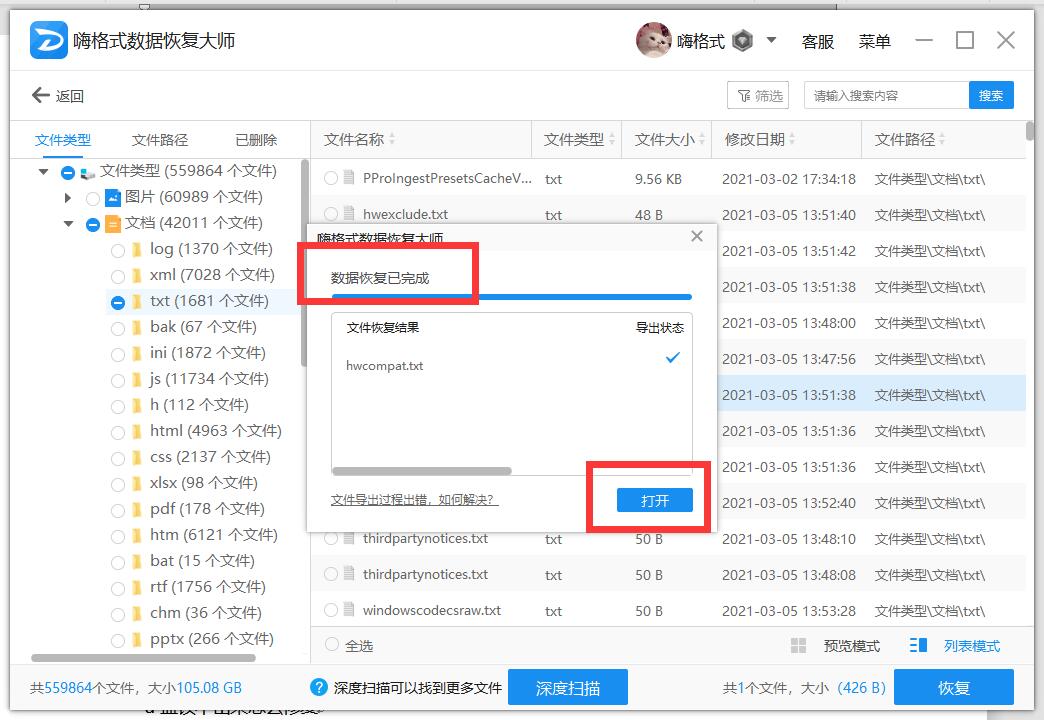Click the html folder icon
The width and height of the screenshot is (1044, 720).
pyautogui.click(x=136, y=432)
